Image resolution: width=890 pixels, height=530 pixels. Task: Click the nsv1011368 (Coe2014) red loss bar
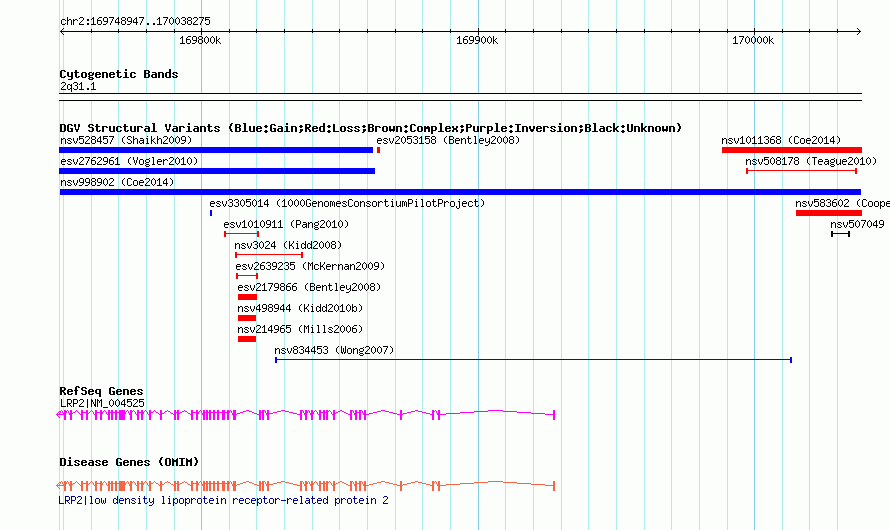pyautogui.click(x=792, y=150)
